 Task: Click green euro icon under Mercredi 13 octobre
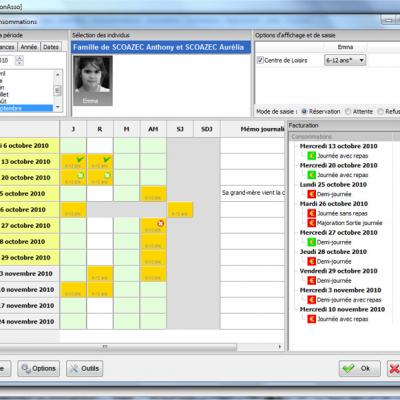pyautogui.click(x=311, y=156)
